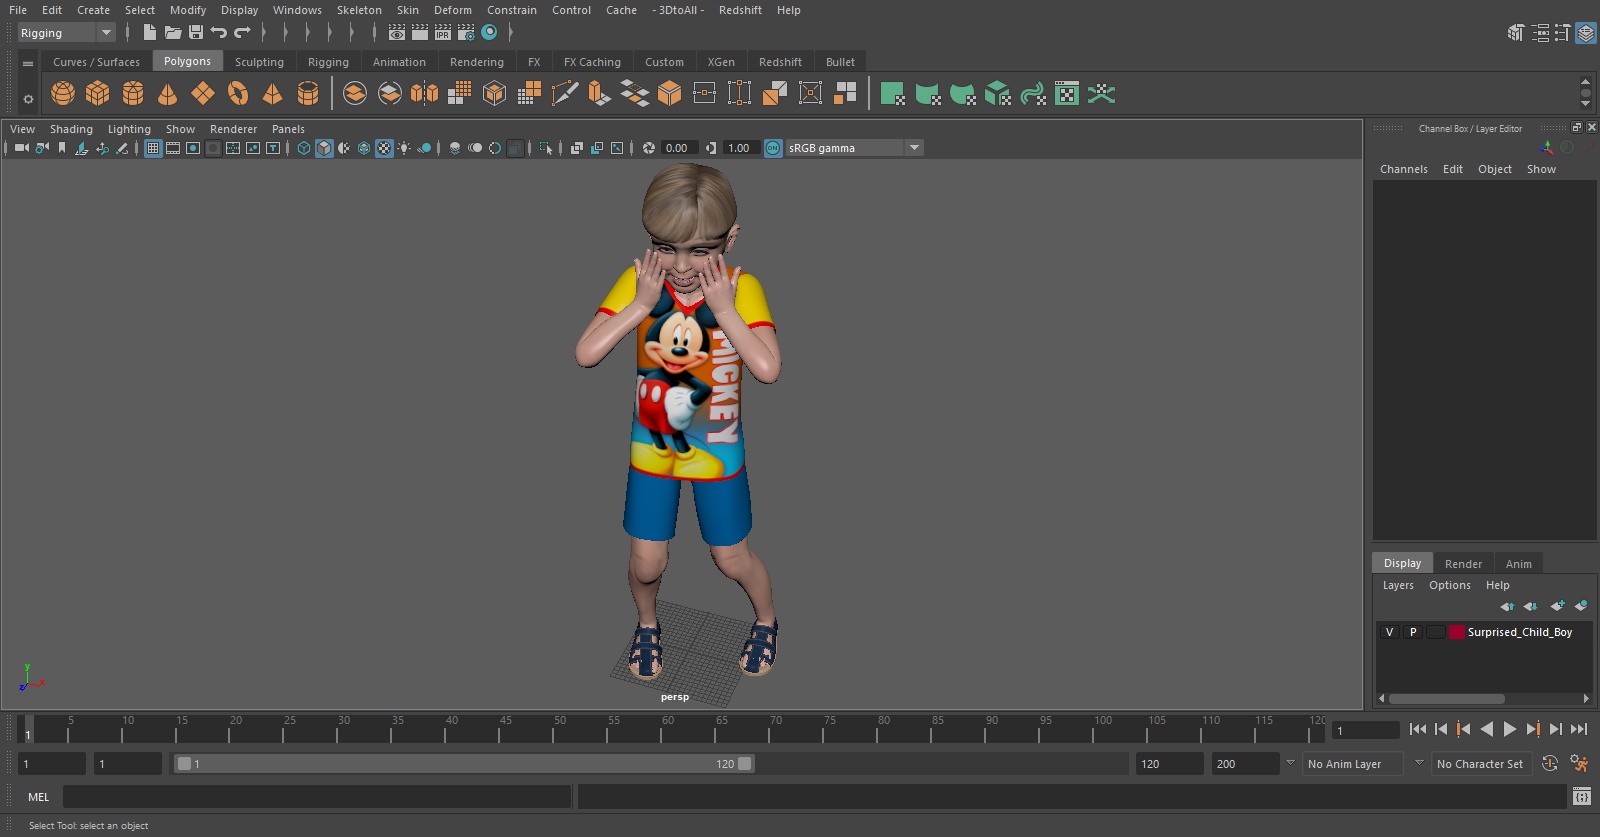The height and width of the screenshot is (837, 1600).
Task: Toggle the viewport grid display button
Action: coord(153,148)
